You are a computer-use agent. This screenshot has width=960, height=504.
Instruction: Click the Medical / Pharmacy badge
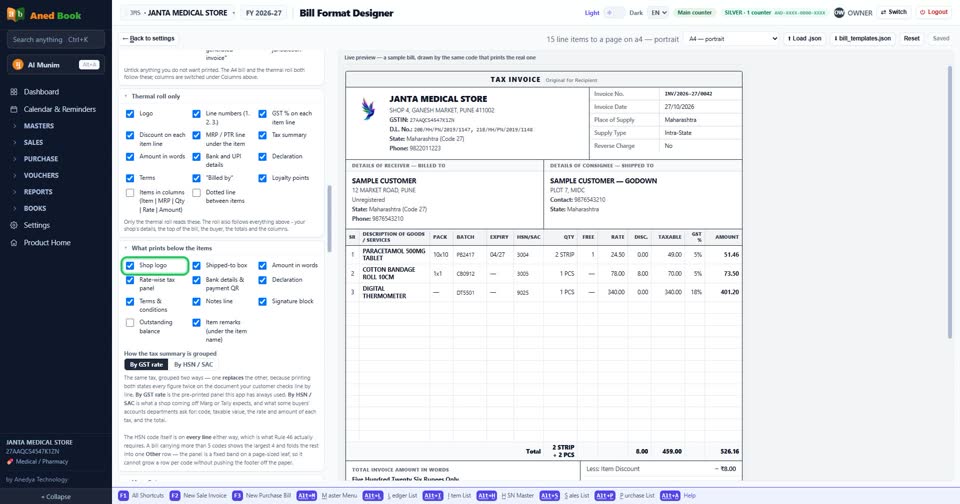point(37,462)
